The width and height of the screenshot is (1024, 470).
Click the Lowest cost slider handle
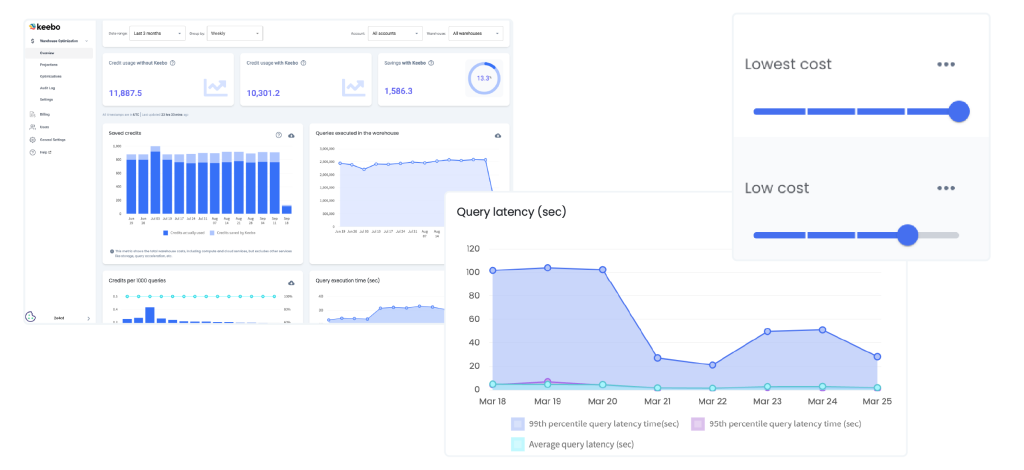click(958, 112)
